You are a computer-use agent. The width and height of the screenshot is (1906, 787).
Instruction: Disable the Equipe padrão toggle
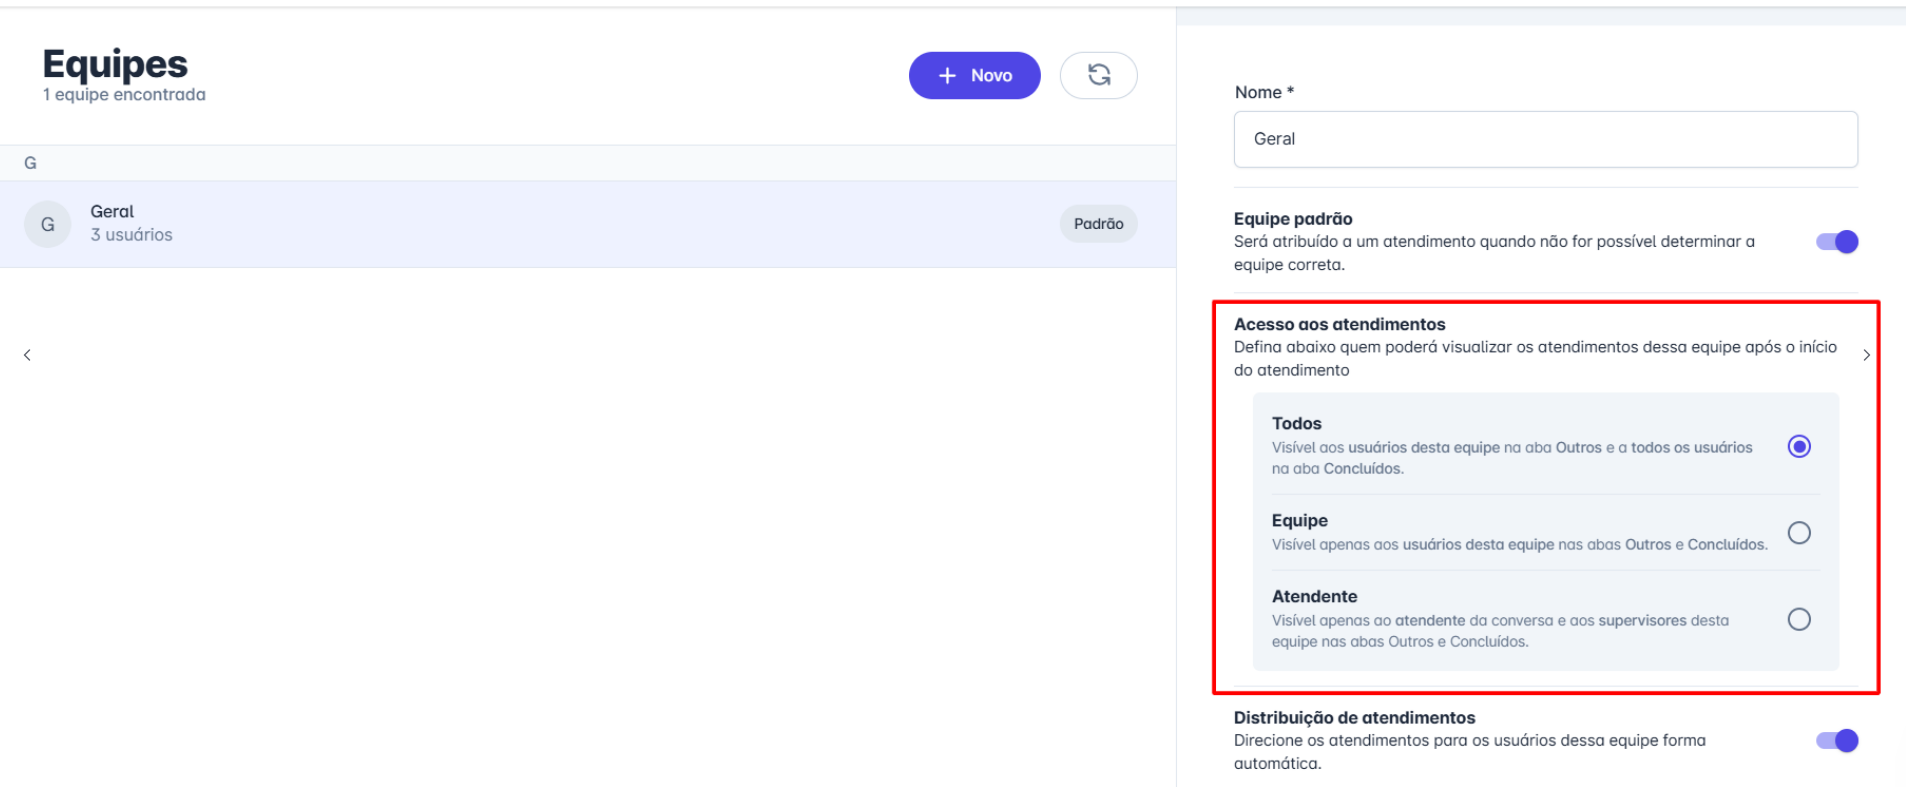1837,242
